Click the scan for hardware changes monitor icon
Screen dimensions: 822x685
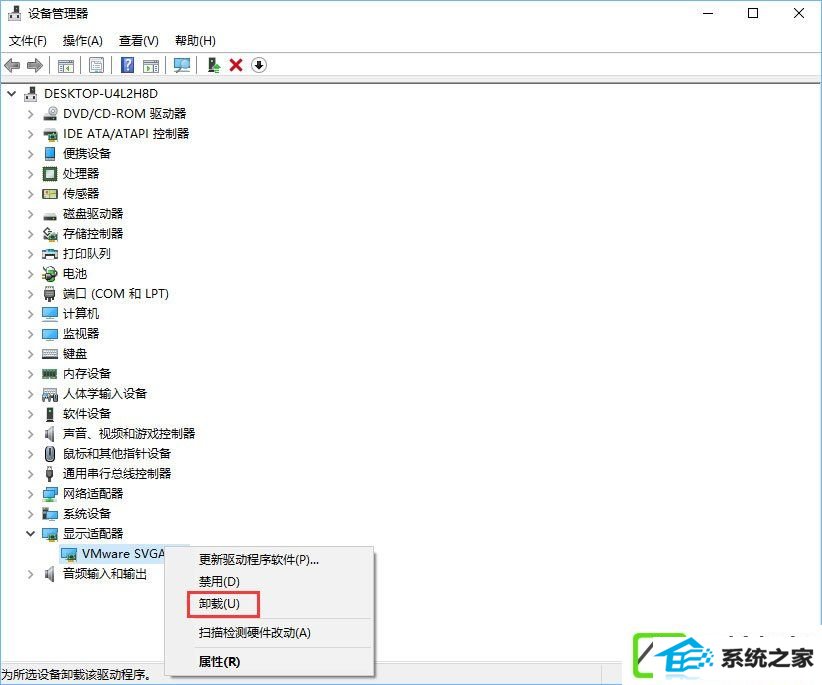182,66
